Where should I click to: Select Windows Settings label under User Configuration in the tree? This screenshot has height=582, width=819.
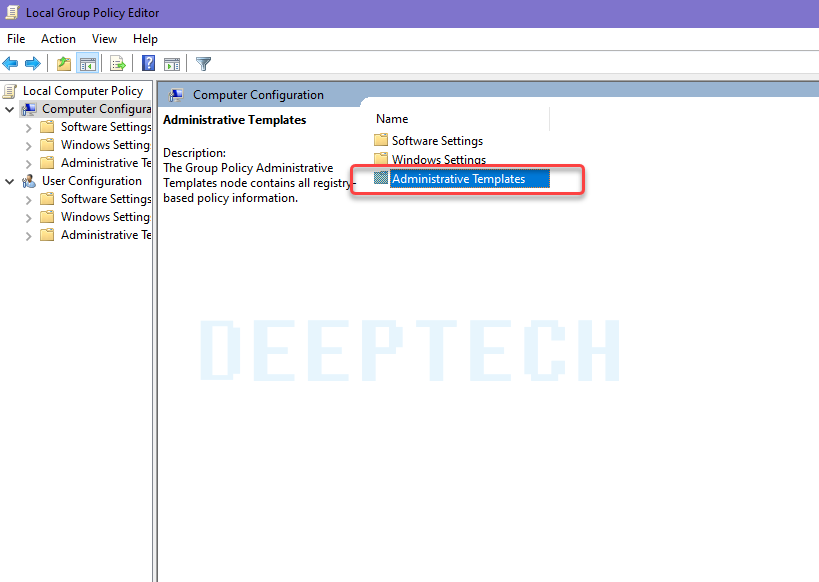[x=106, y=217]
